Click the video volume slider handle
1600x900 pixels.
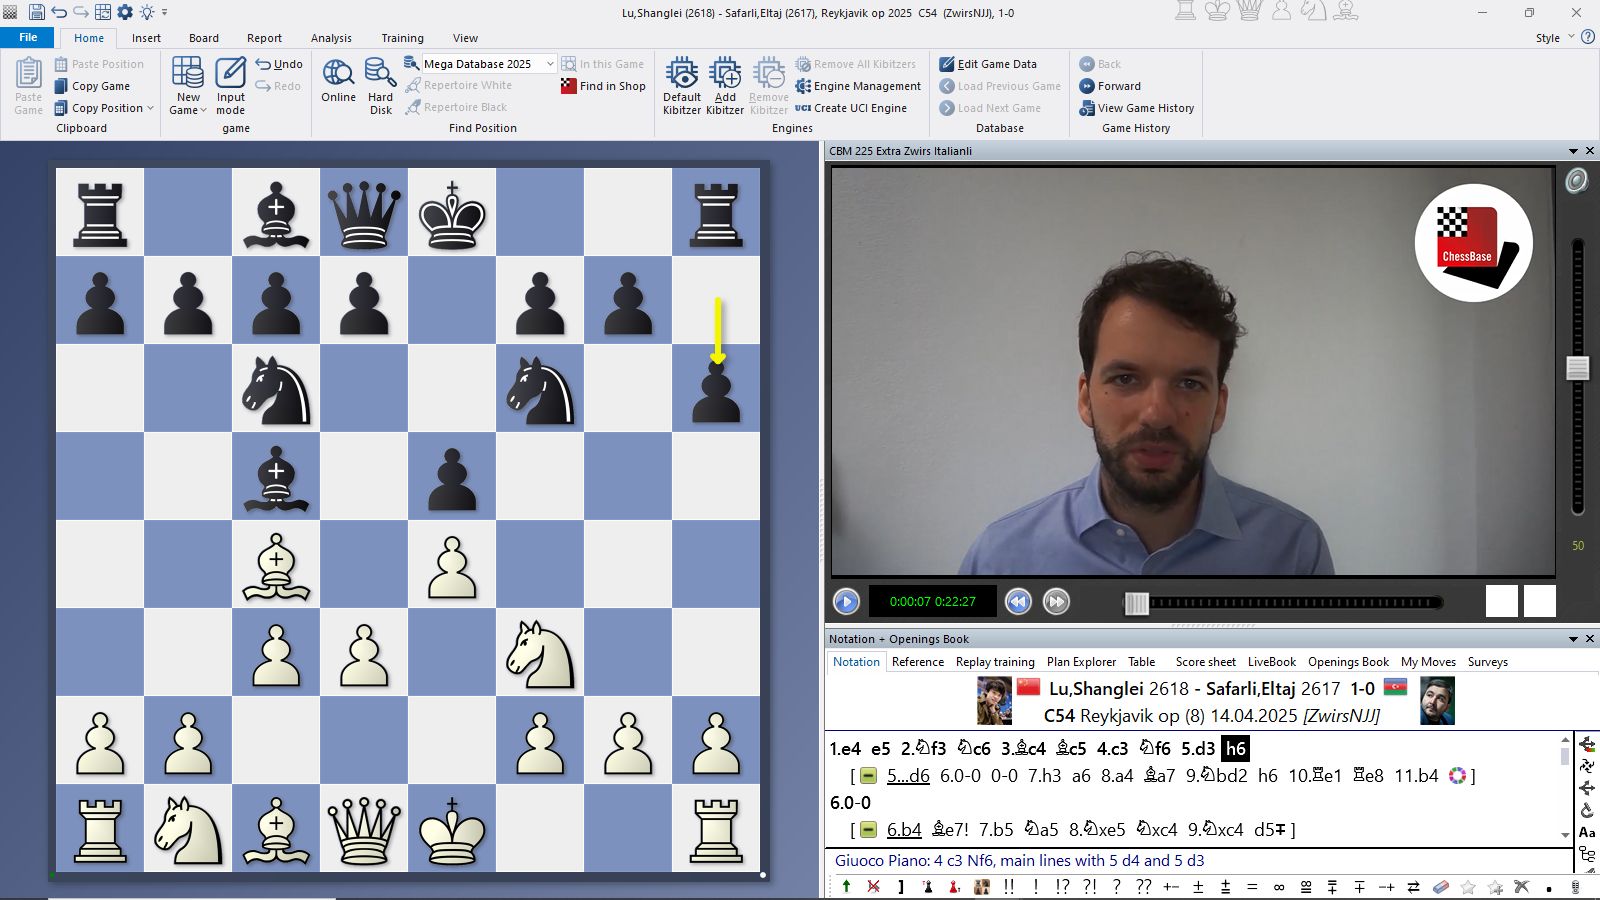click(1577, 368)
